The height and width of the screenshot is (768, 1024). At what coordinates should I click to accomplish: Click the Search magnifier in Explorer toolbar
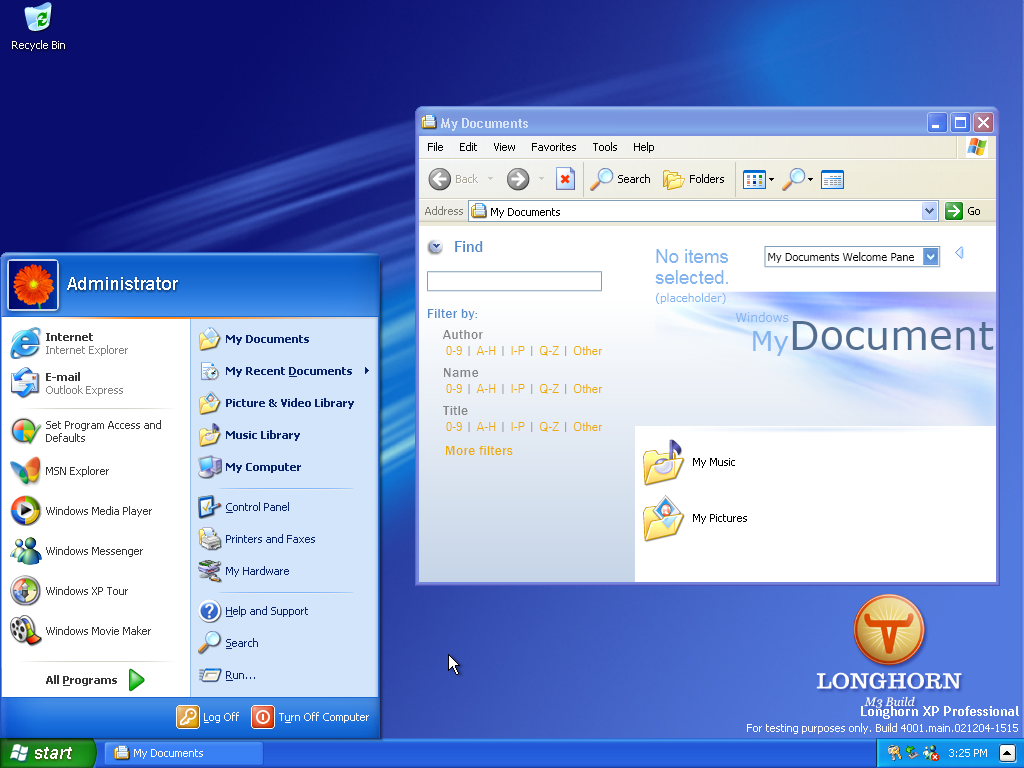click(620, 179)
